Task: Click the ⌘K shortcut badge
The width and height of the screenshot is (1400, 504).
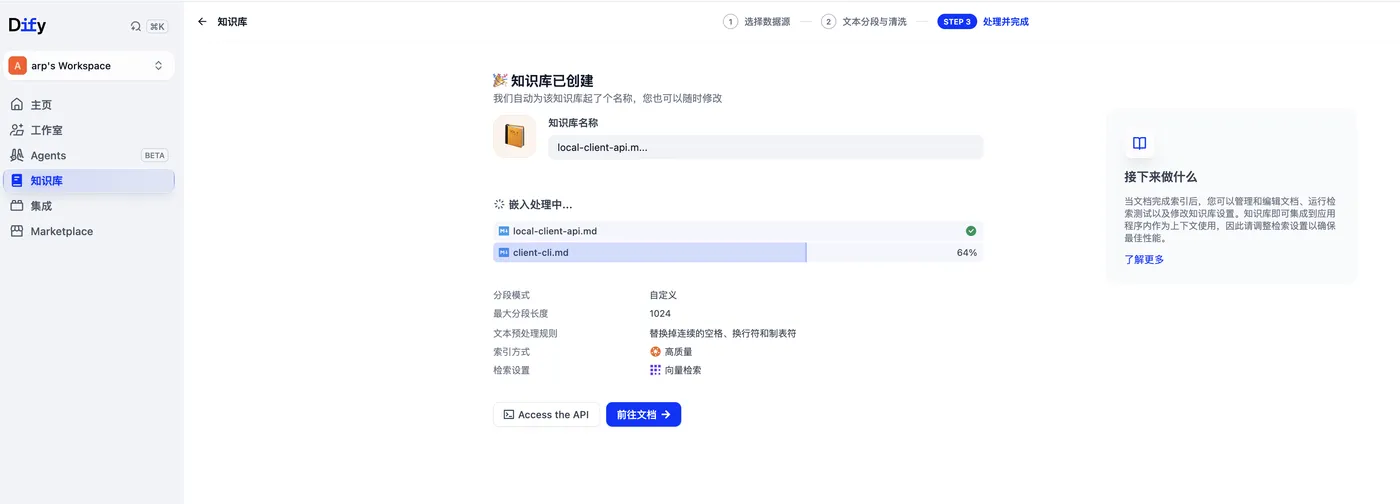Action: 157,27
